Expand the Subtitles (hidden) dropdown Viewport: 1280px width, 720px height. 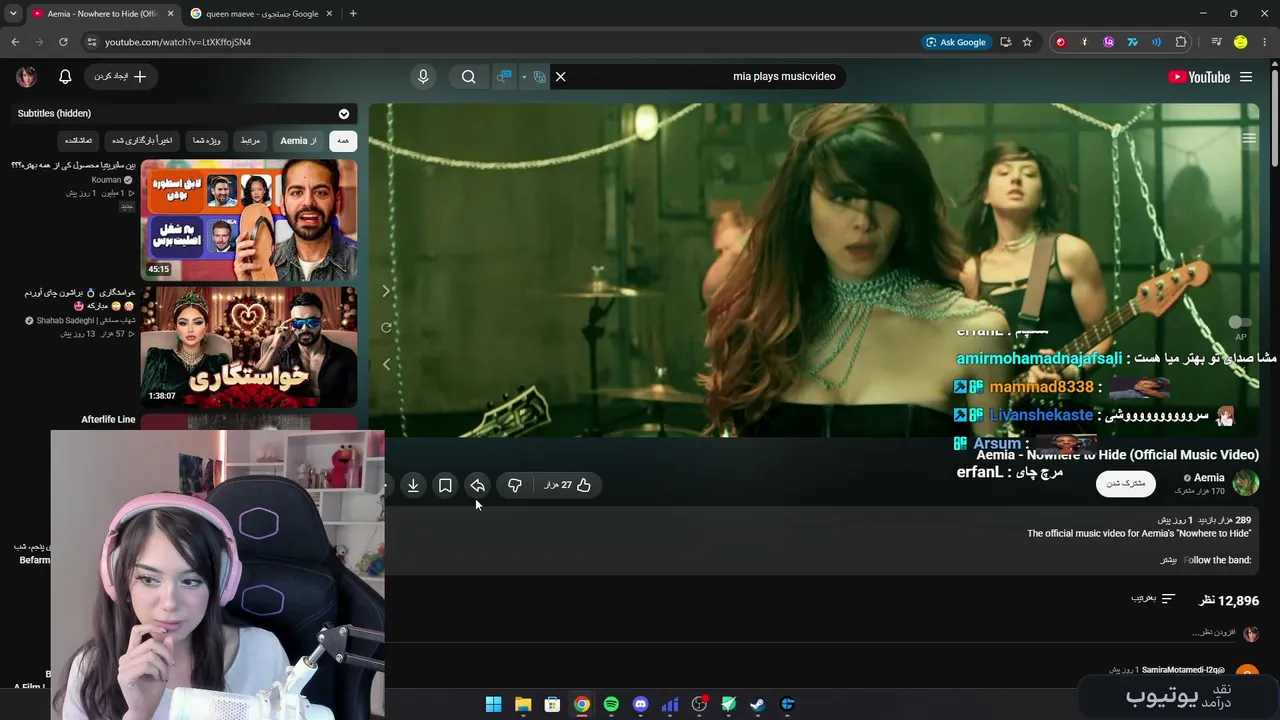[344, 114]
